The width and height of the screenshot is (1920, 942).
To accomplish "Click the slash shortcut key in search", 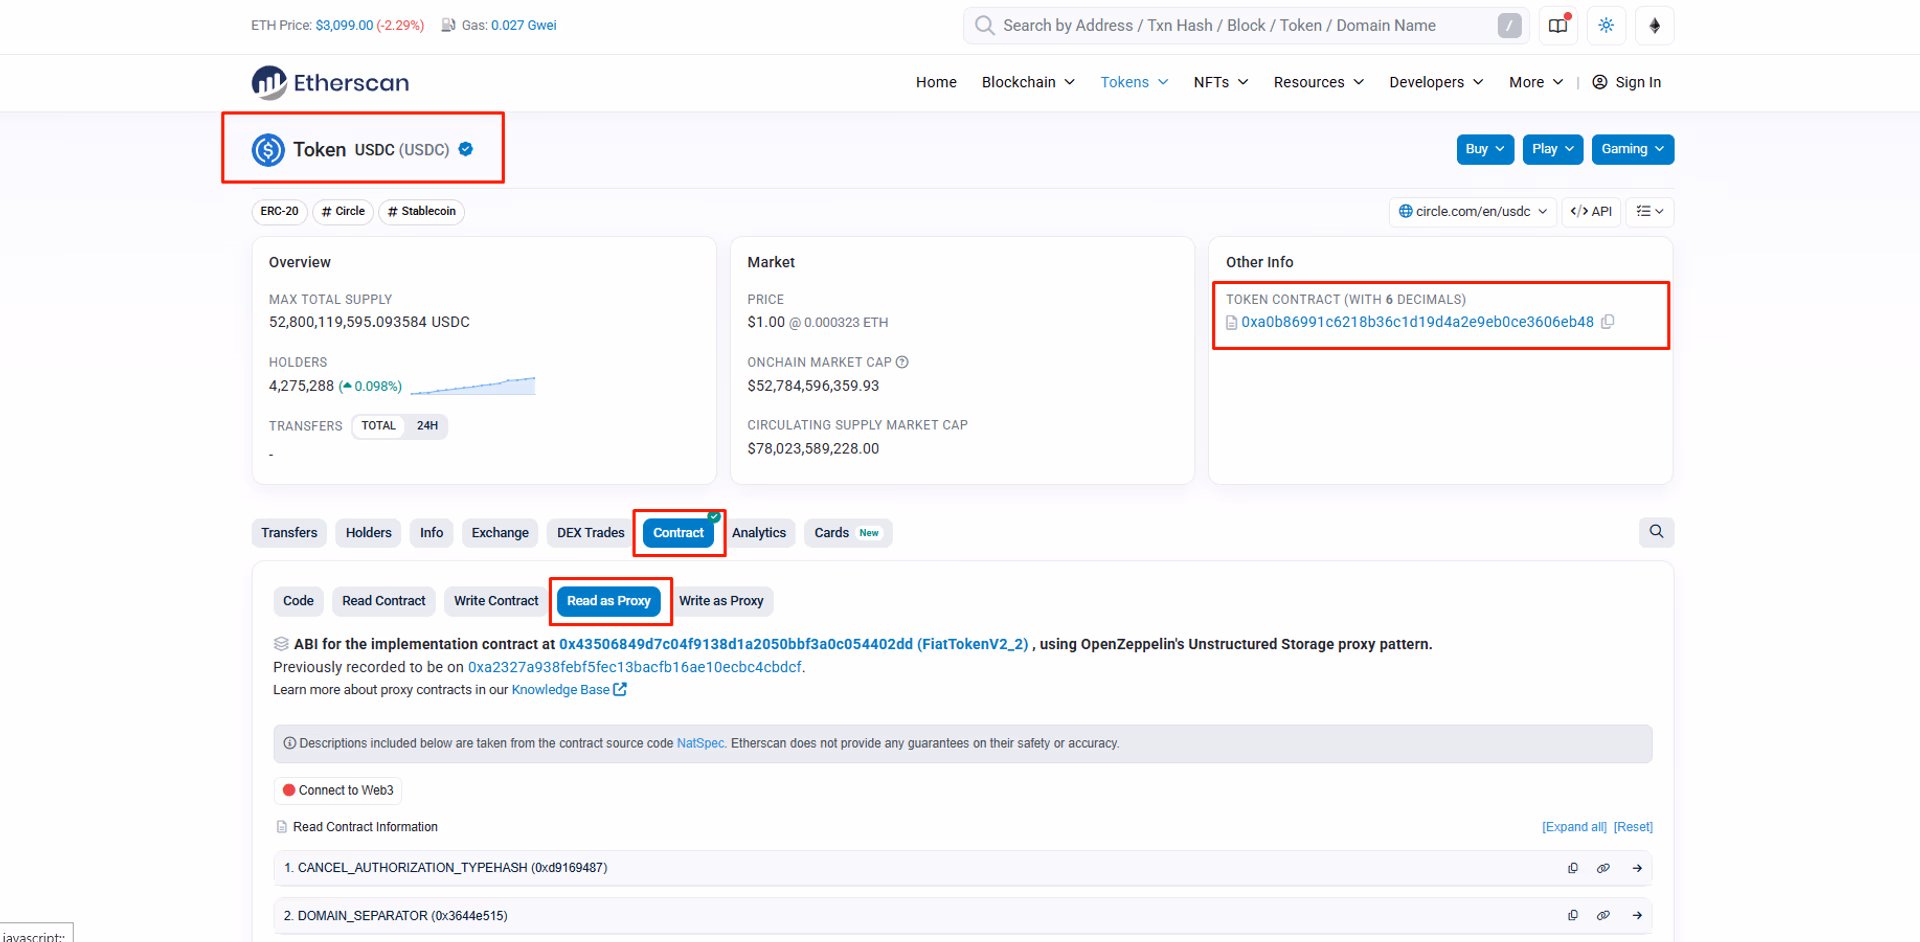I will click(1509, 26).
